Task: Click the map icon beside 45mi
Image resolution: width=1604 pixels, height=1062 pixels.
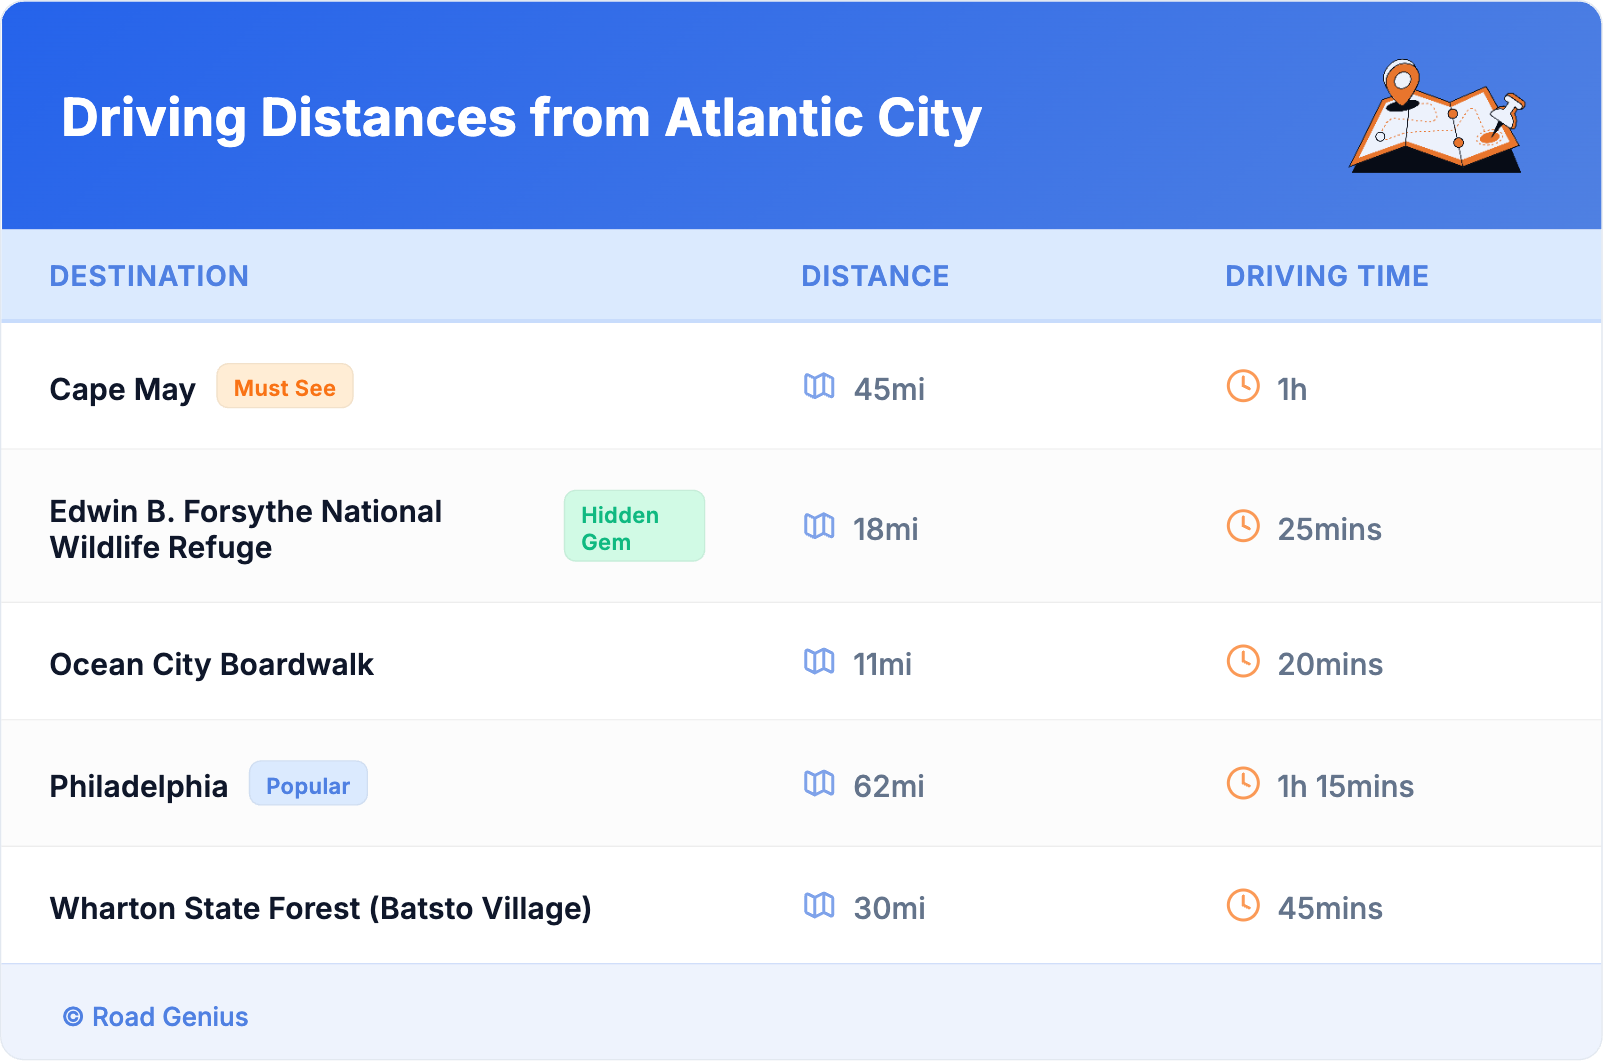Action: click(819, 386)
